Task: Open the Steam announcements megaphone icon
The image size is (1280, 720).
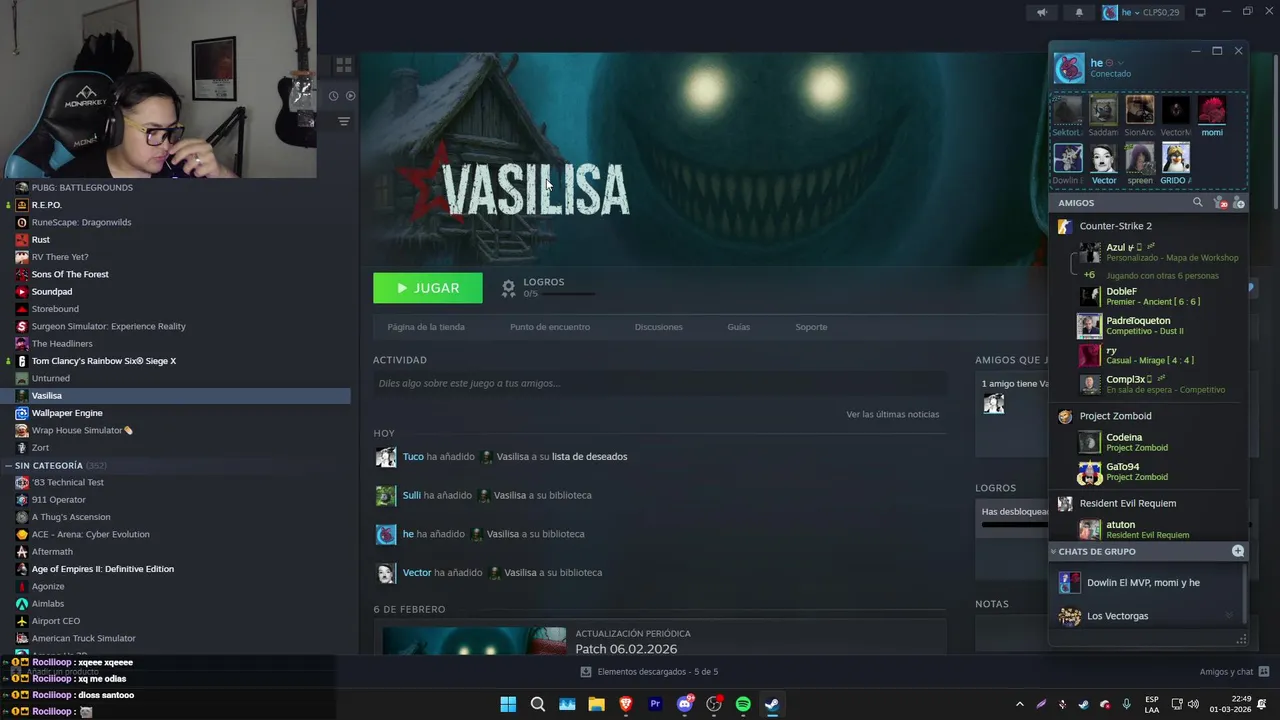Action: point(1042,13)
